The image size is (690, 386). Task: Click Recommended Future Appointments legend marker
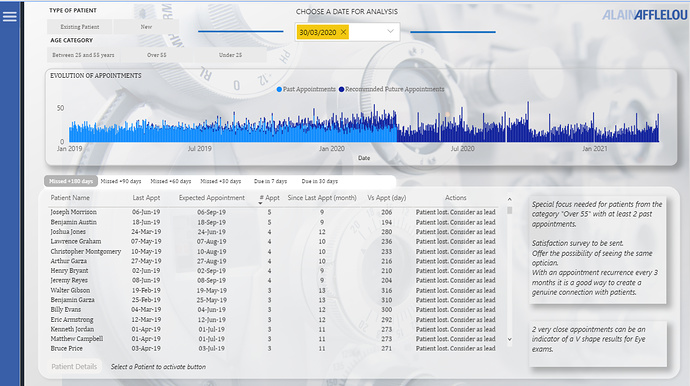pos(341,89)
